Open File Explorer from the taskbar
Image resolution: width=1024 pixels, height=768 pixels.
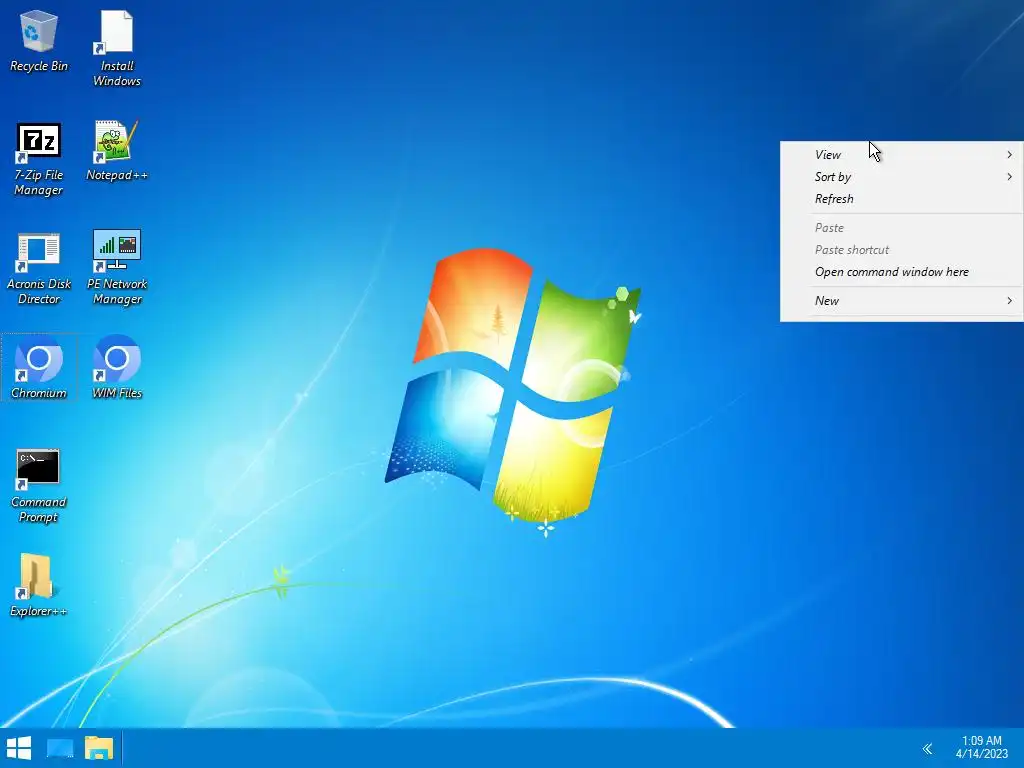click(99, 748)
